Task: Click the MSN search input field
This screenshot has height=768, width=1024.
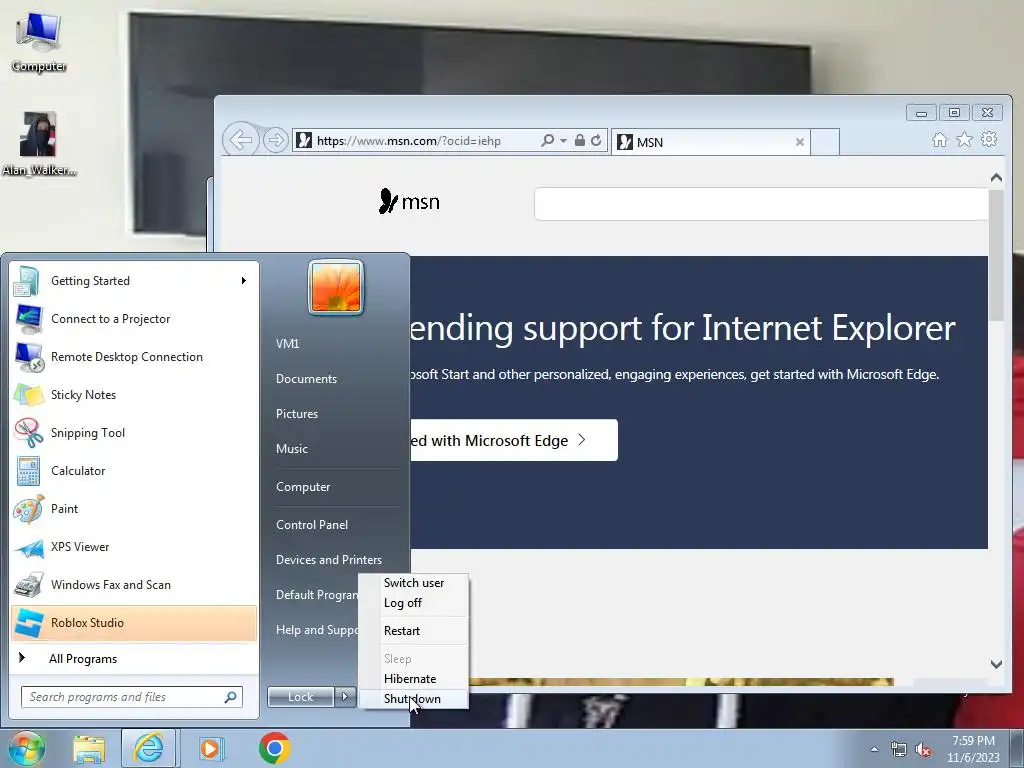Action: (761, 204)
